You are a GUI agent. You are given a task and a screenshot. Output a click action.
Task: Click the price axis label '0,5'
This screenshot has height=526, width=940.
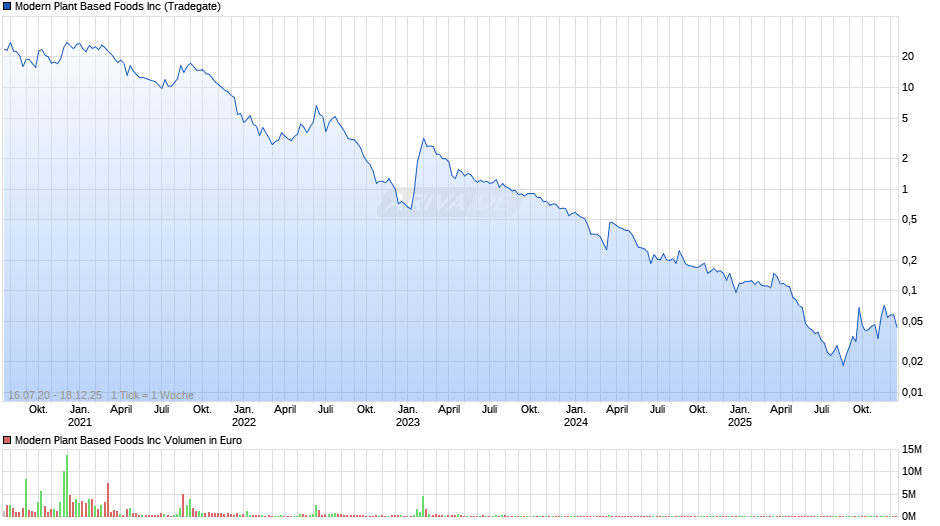tap(909, 220)
